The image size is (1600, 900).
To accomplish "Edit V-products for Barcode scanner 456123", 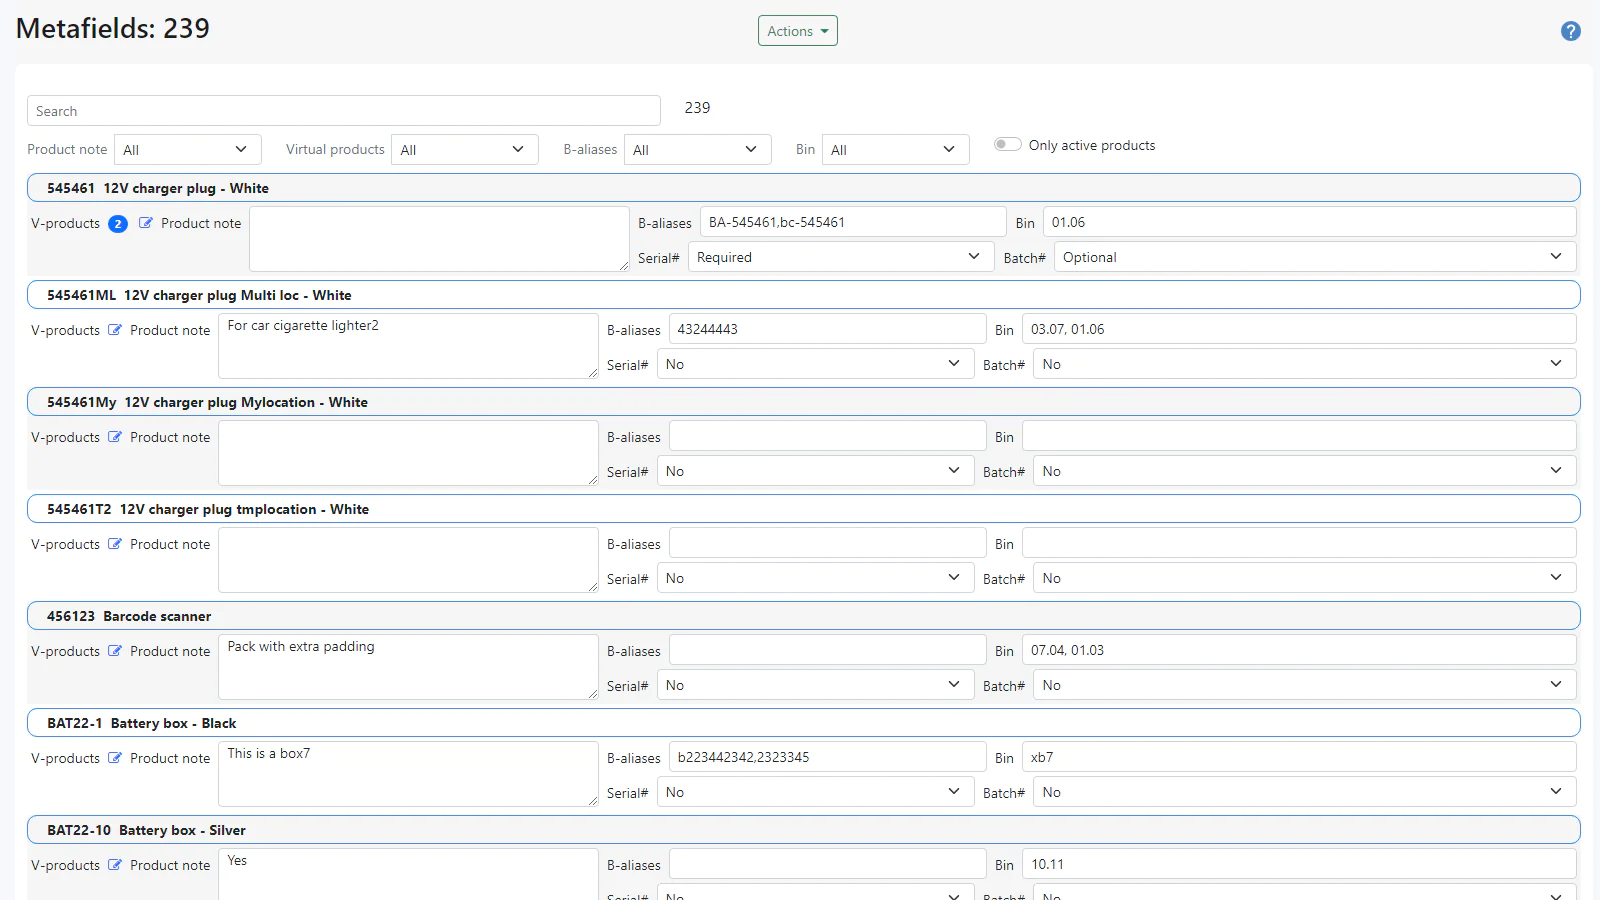I will (115, 651).
